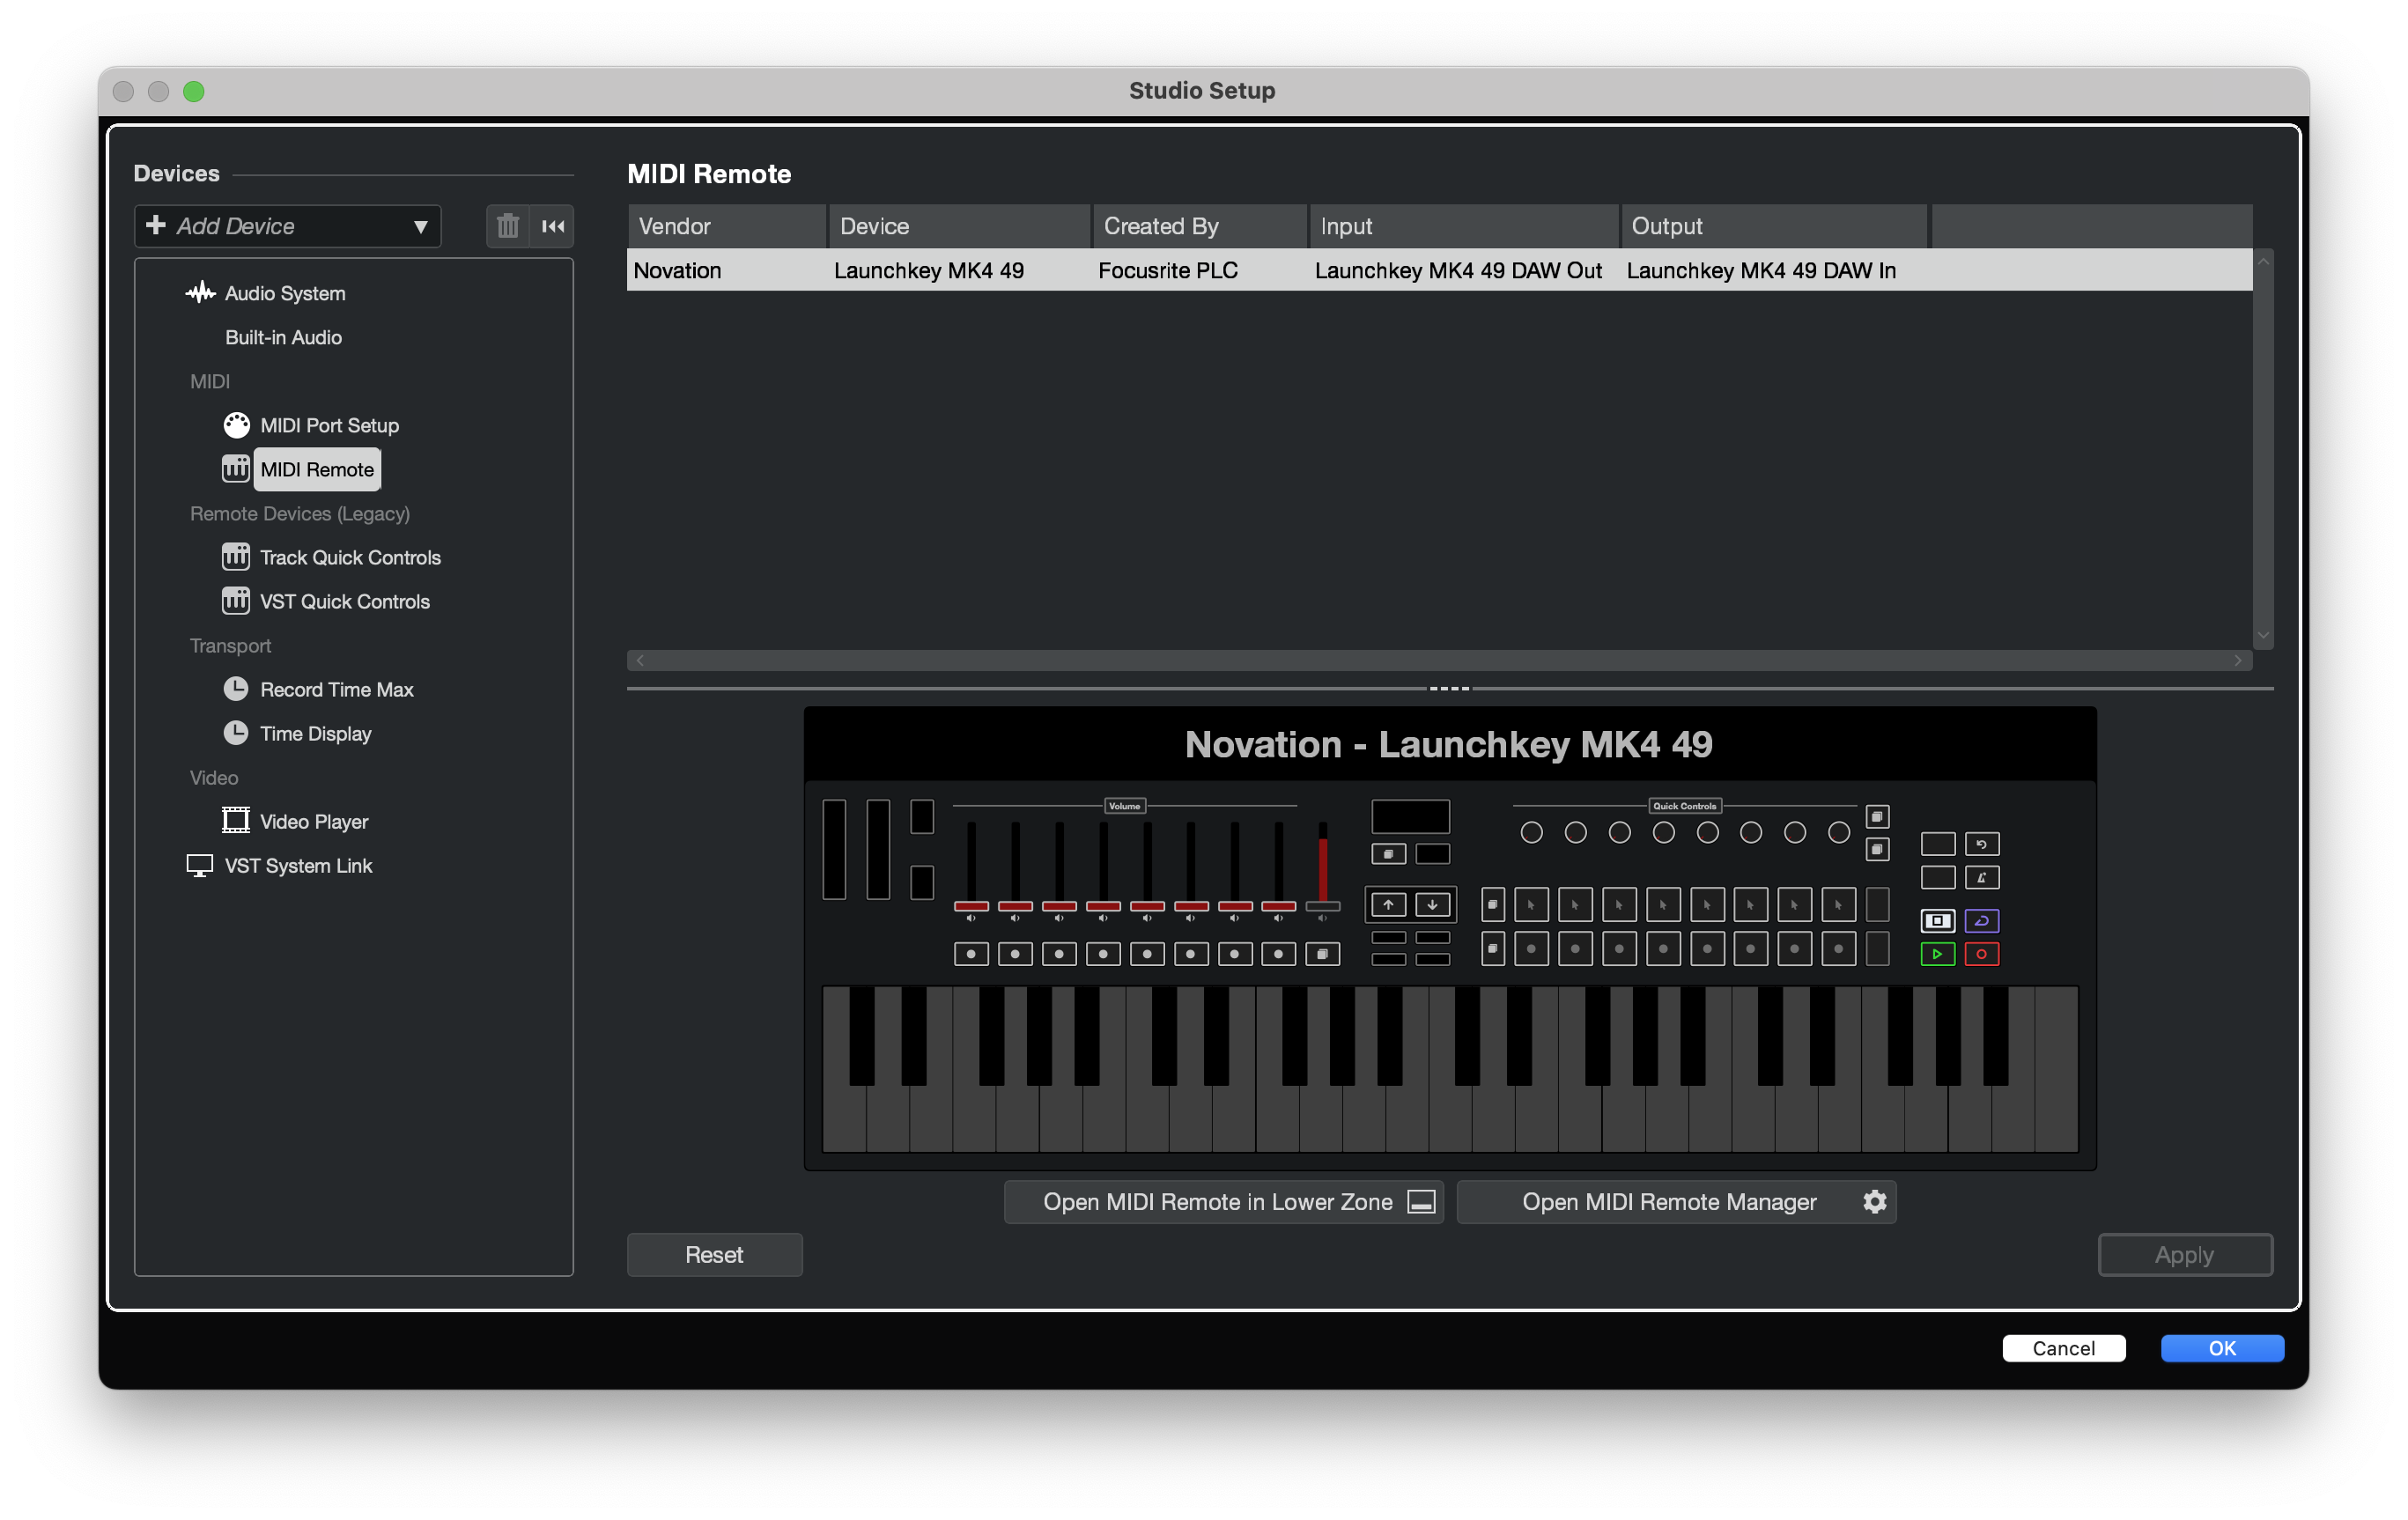2408x1520 pixels.
Task: Click the white Stop button on the Launchkey
Action: [x=1937, y=920]
